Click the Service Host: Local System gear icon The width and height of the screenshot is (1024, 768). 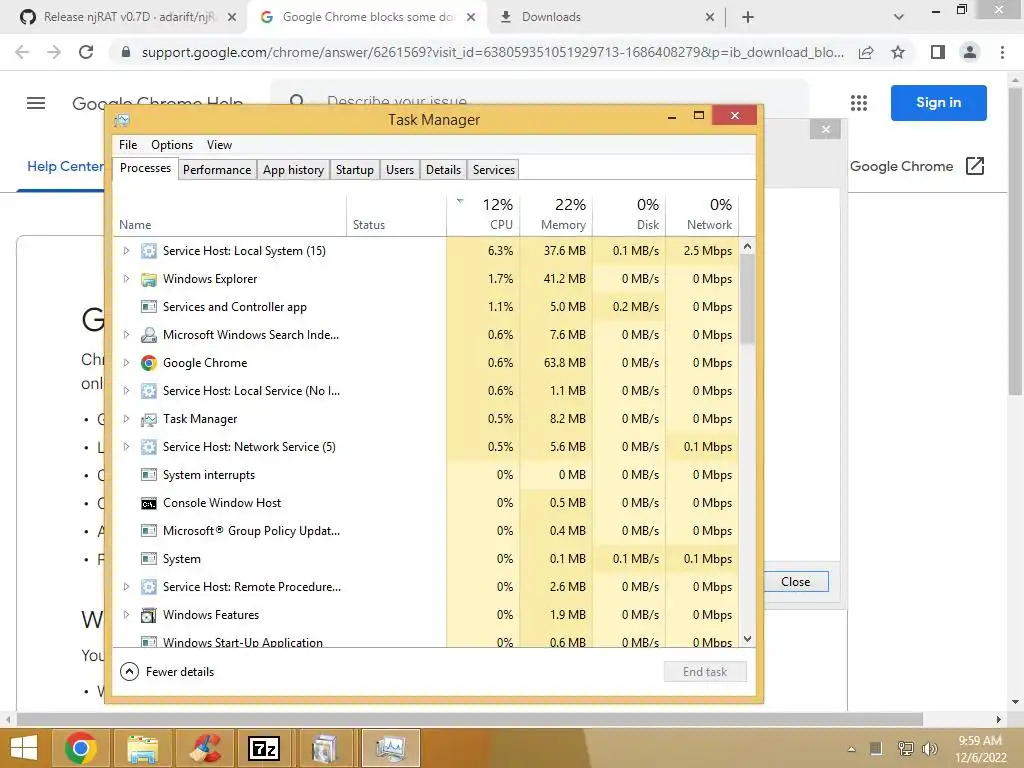click(149, 251)
